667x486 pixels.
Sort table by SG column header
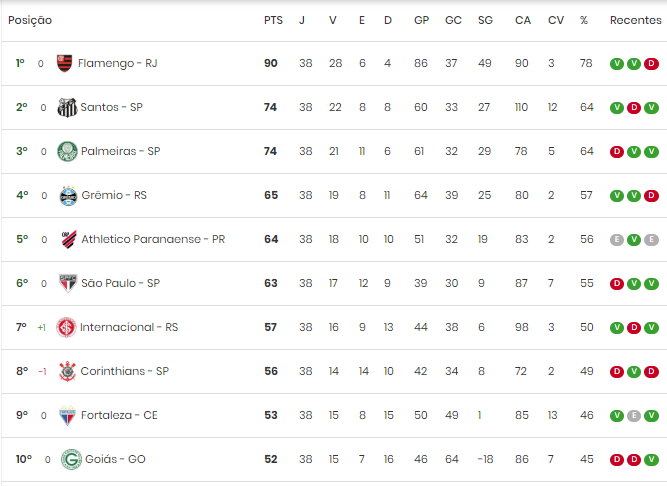click(x=485, y=20)
